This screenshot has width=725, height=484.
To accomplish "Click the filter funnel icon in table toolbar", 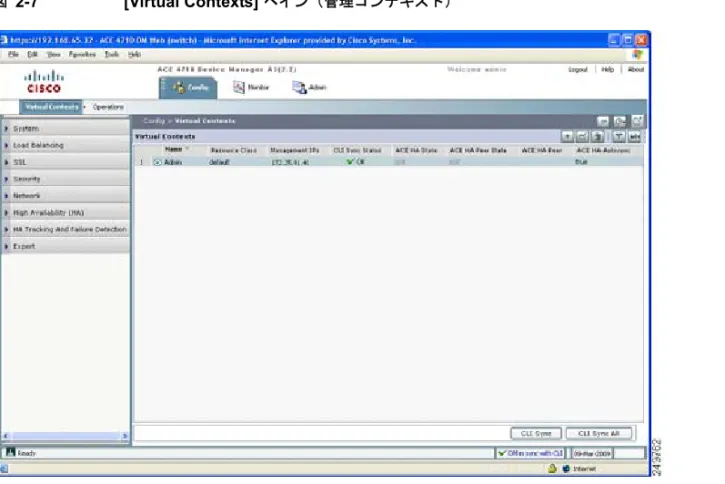I will click(619, 136).
